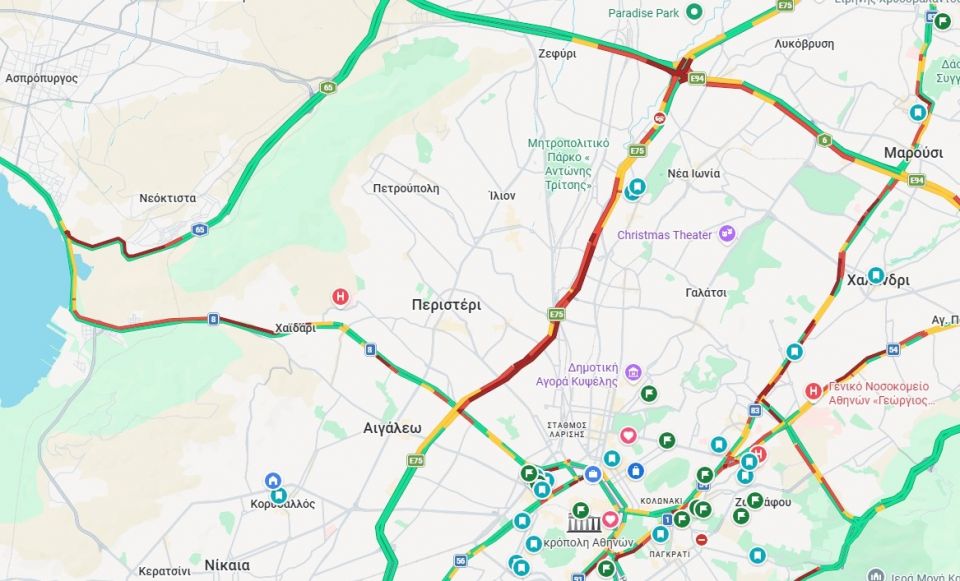The image size is (960, 581).
Task: Select the Christmas Theater purple pin
Action: click(727, 234)
